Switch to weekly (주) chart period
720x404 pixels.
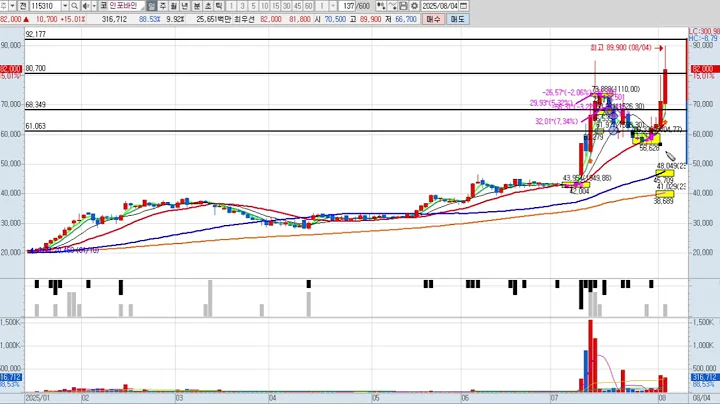click(163, 6)
